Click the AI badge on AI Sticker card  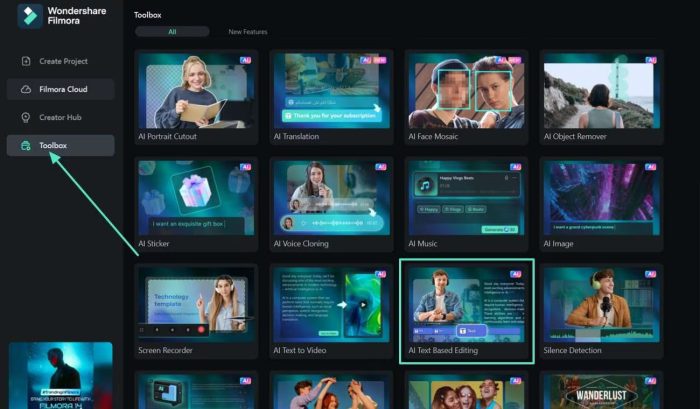[x=246, y=167]
